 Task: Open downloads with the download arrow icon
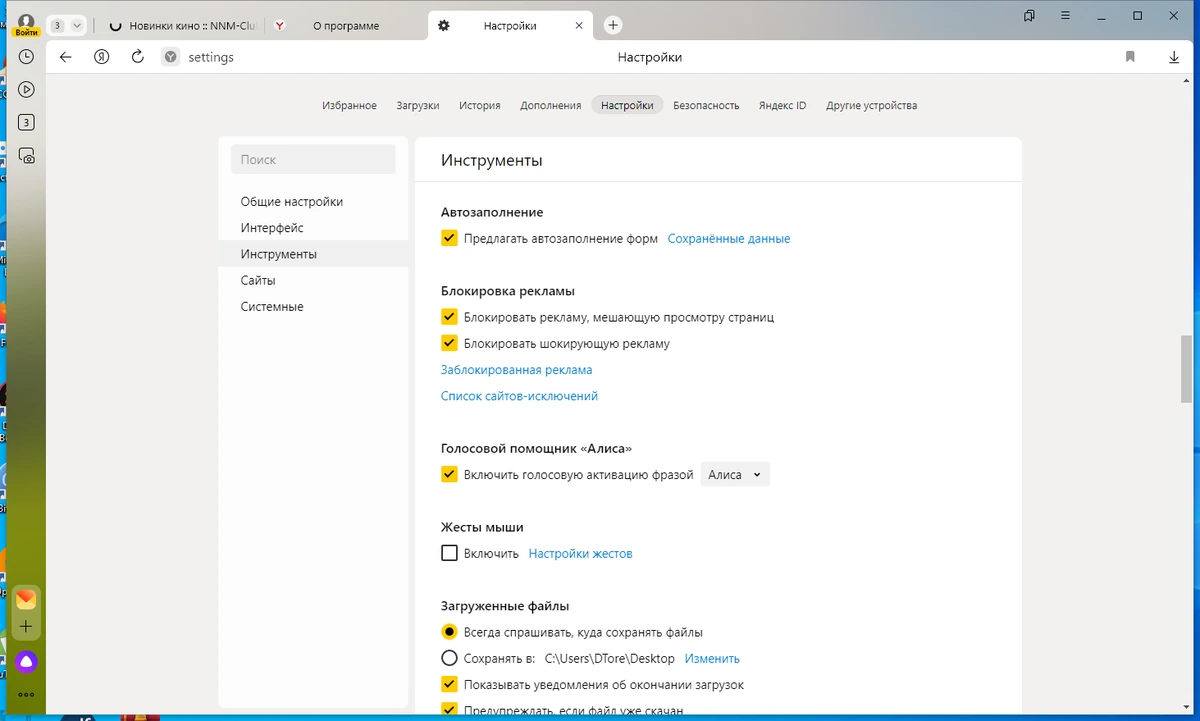click(x=1174, y=57)
